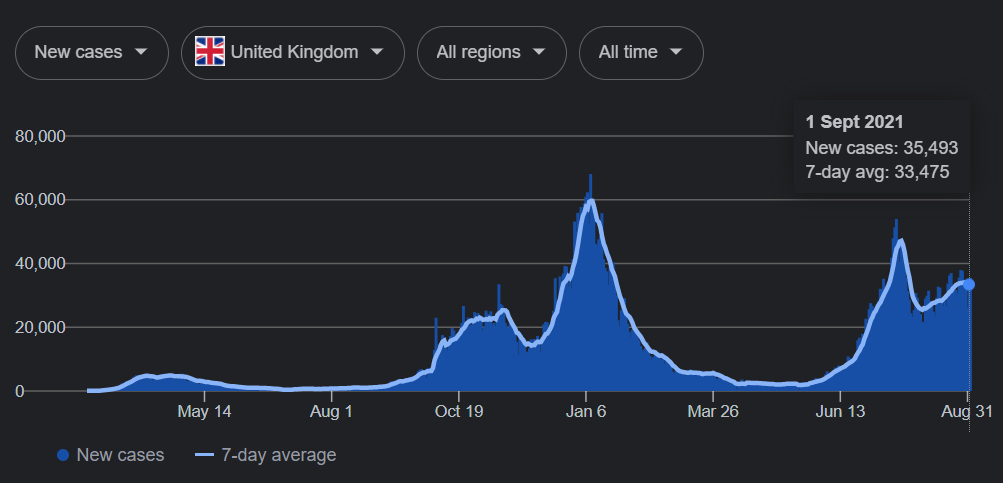Click the Jan 6 peak on chart
The height and width of the screenshot is (483, 1003).
pos(591,200)
